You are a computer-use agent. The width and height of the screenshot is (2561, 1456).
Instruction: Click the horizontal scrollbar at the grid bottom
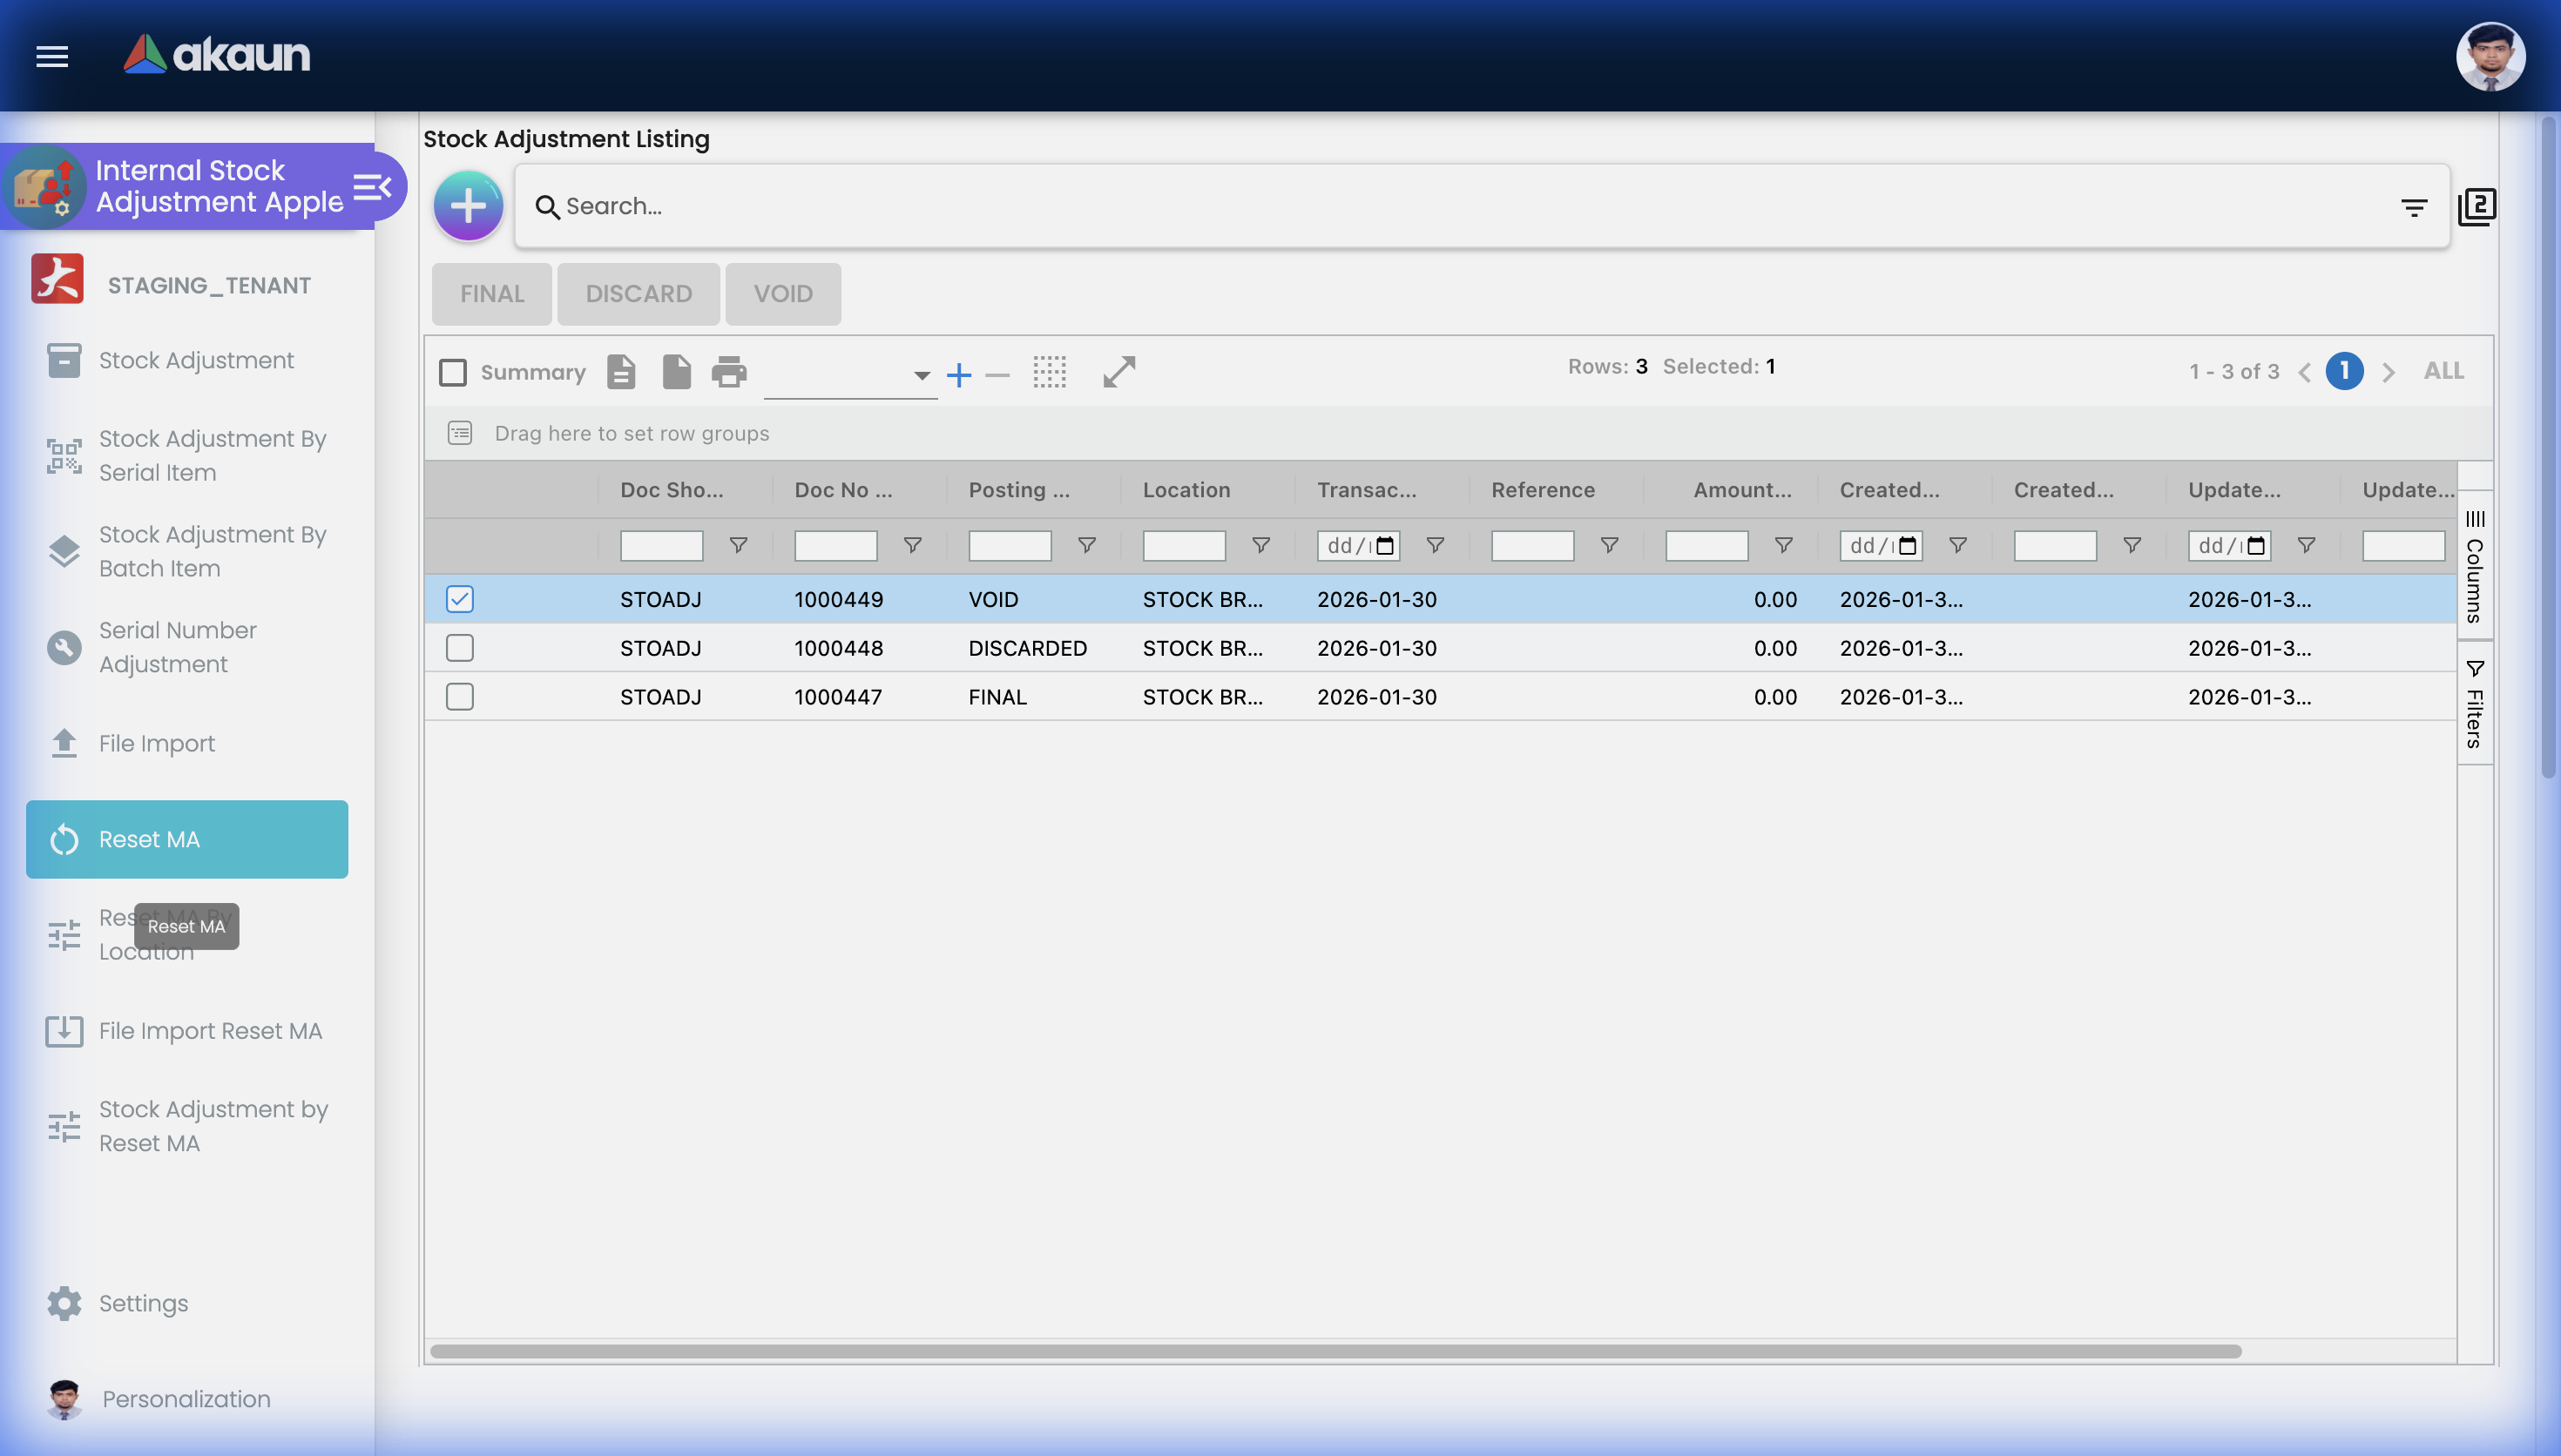tap(1335, 1351)
